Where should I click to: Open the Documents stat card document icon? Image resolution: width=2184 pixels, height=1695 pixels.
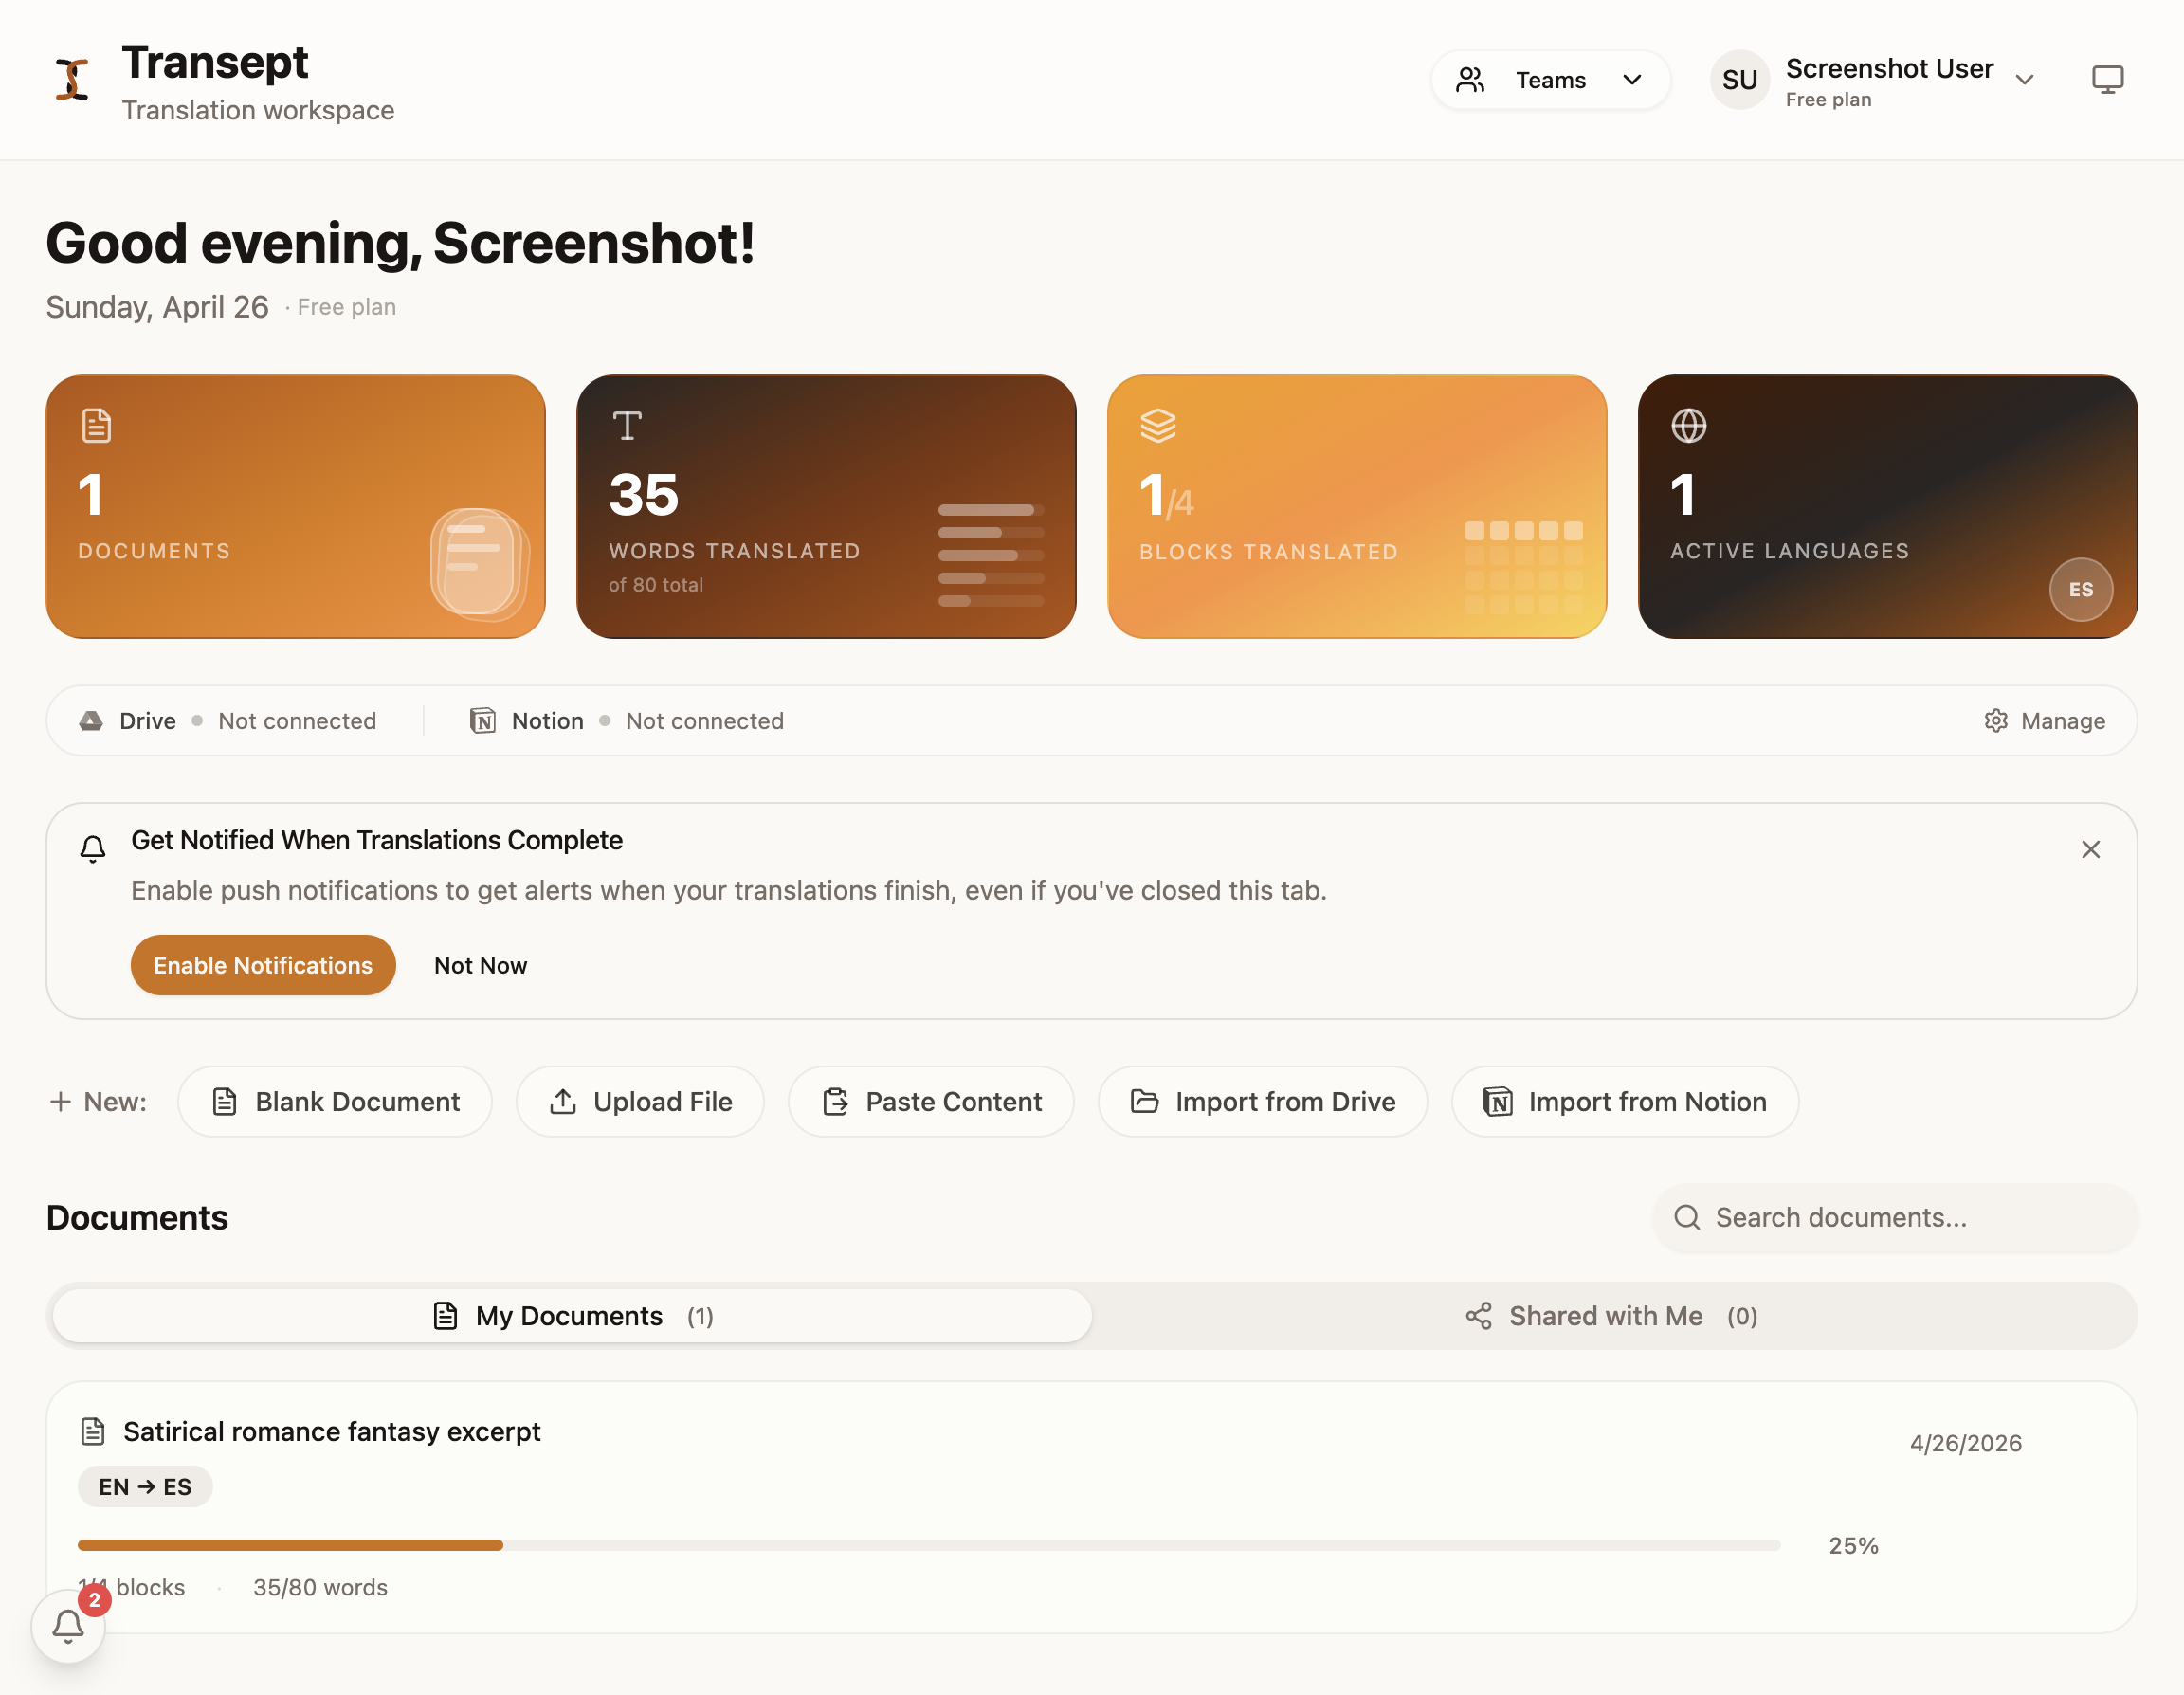95,425
